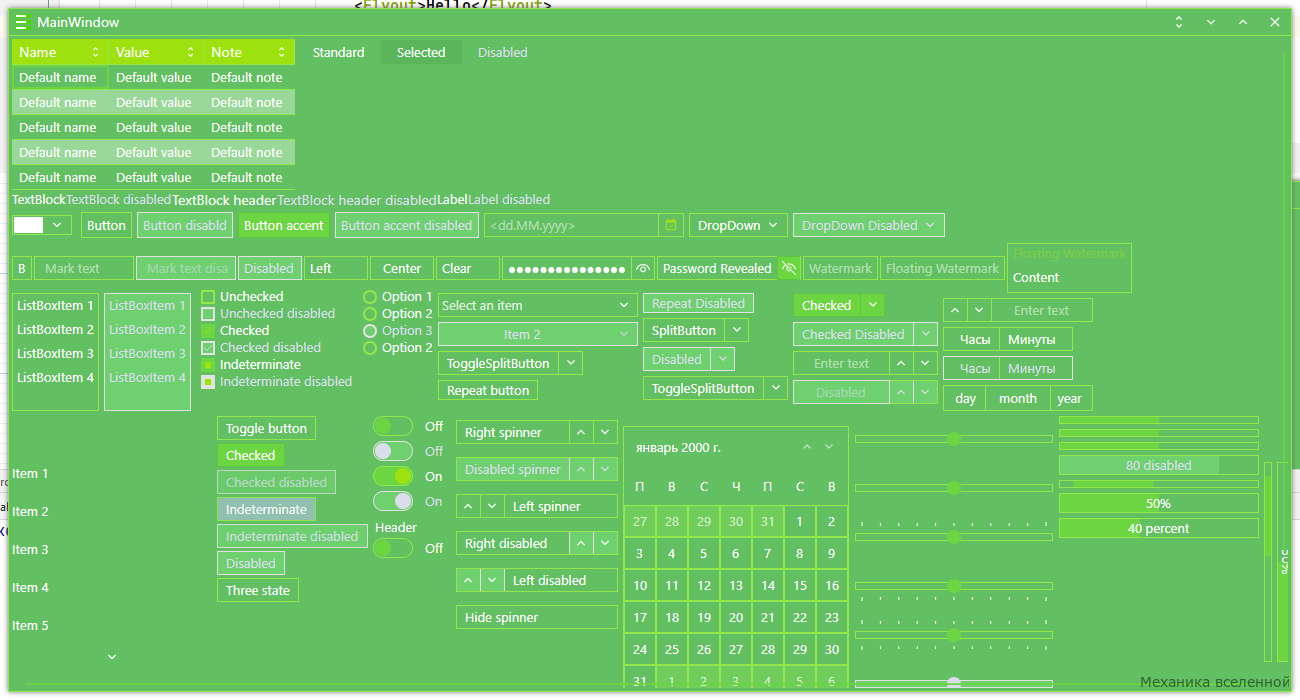Tick the Unchecked checkbox
Viewport: 1300px width, 700px height.
208,297
